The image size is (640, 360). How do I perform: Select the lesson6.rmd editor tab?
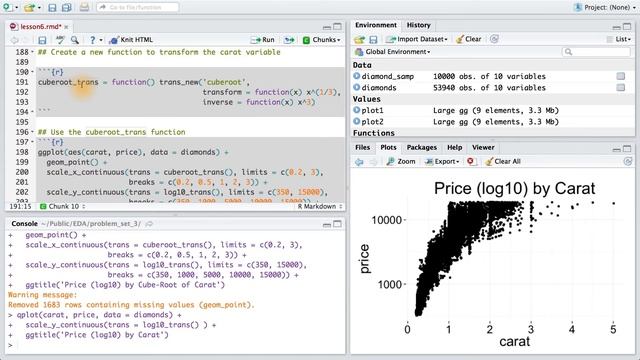pyautogui.click(x=40, y=27)
